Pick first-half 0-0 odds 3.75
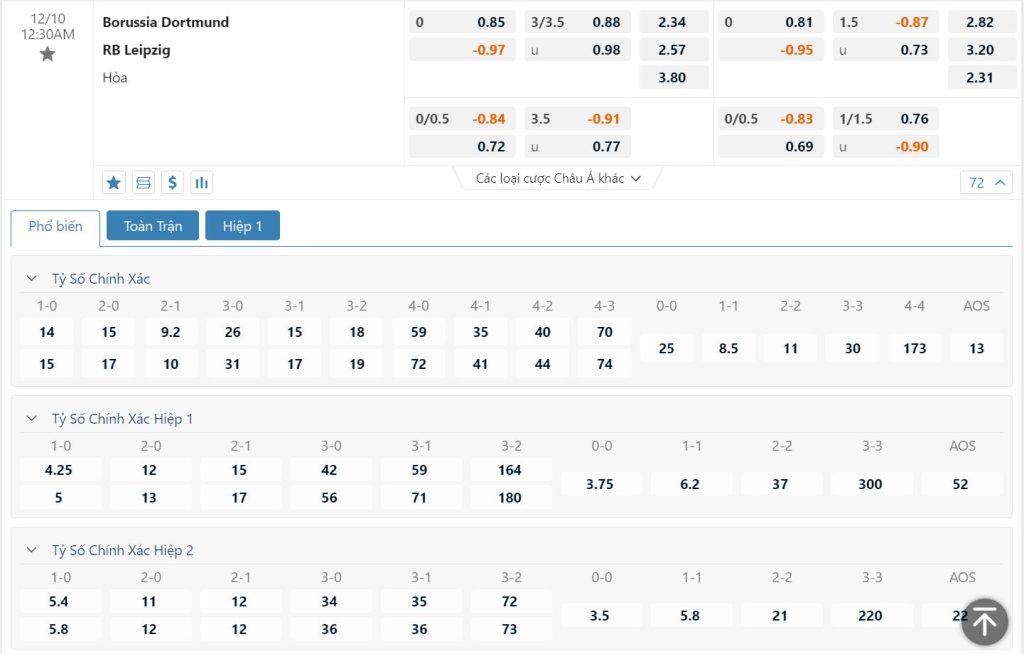Screen dimensions: 1024x654 coord(600,484)
